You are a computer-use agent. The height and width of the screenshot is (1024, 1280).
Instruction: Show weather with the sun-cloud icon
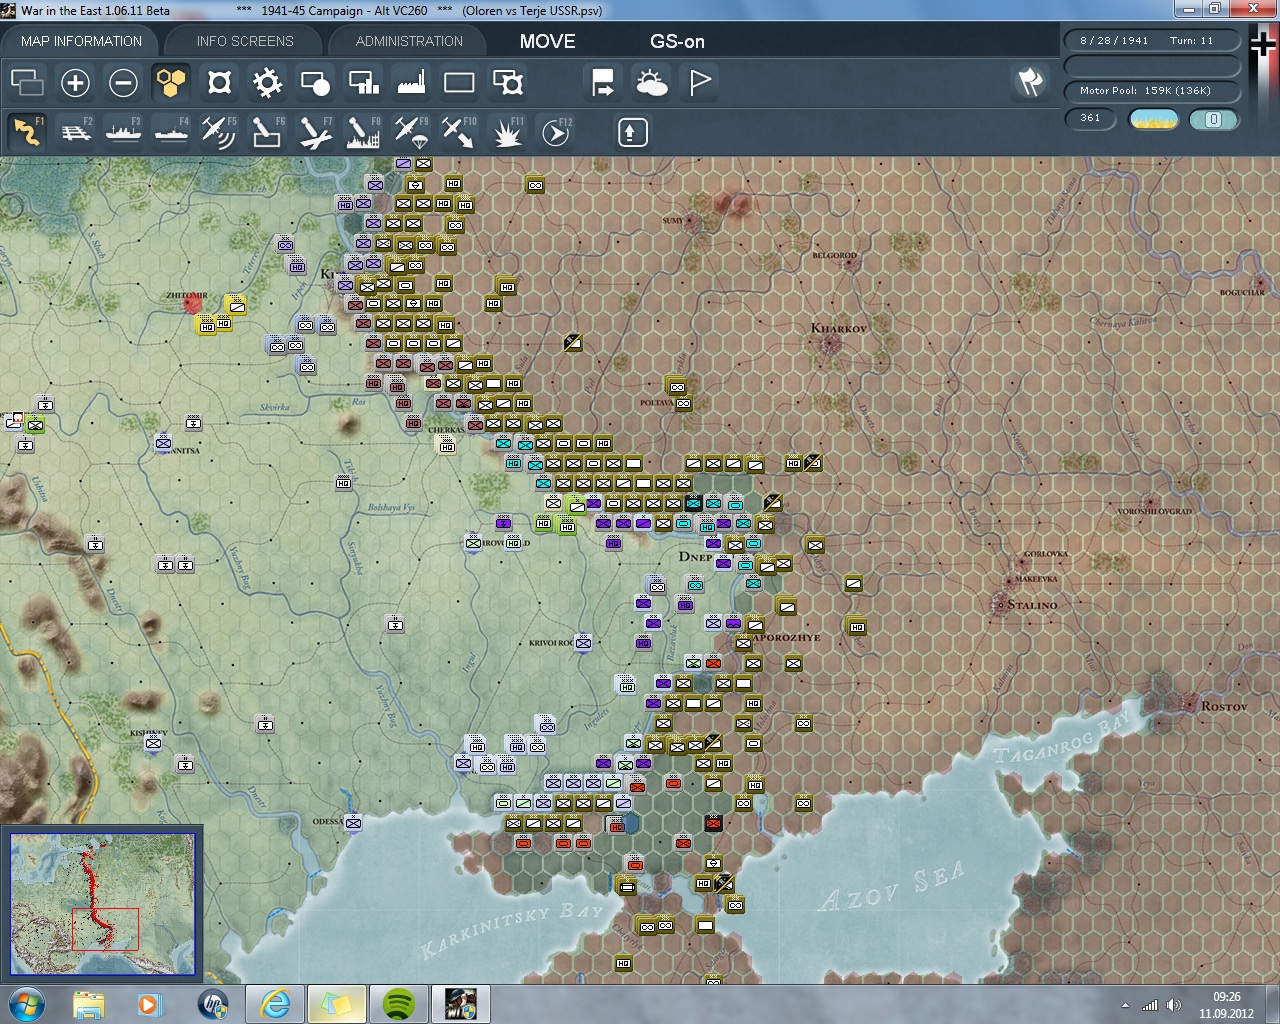(x=652, y=83)
